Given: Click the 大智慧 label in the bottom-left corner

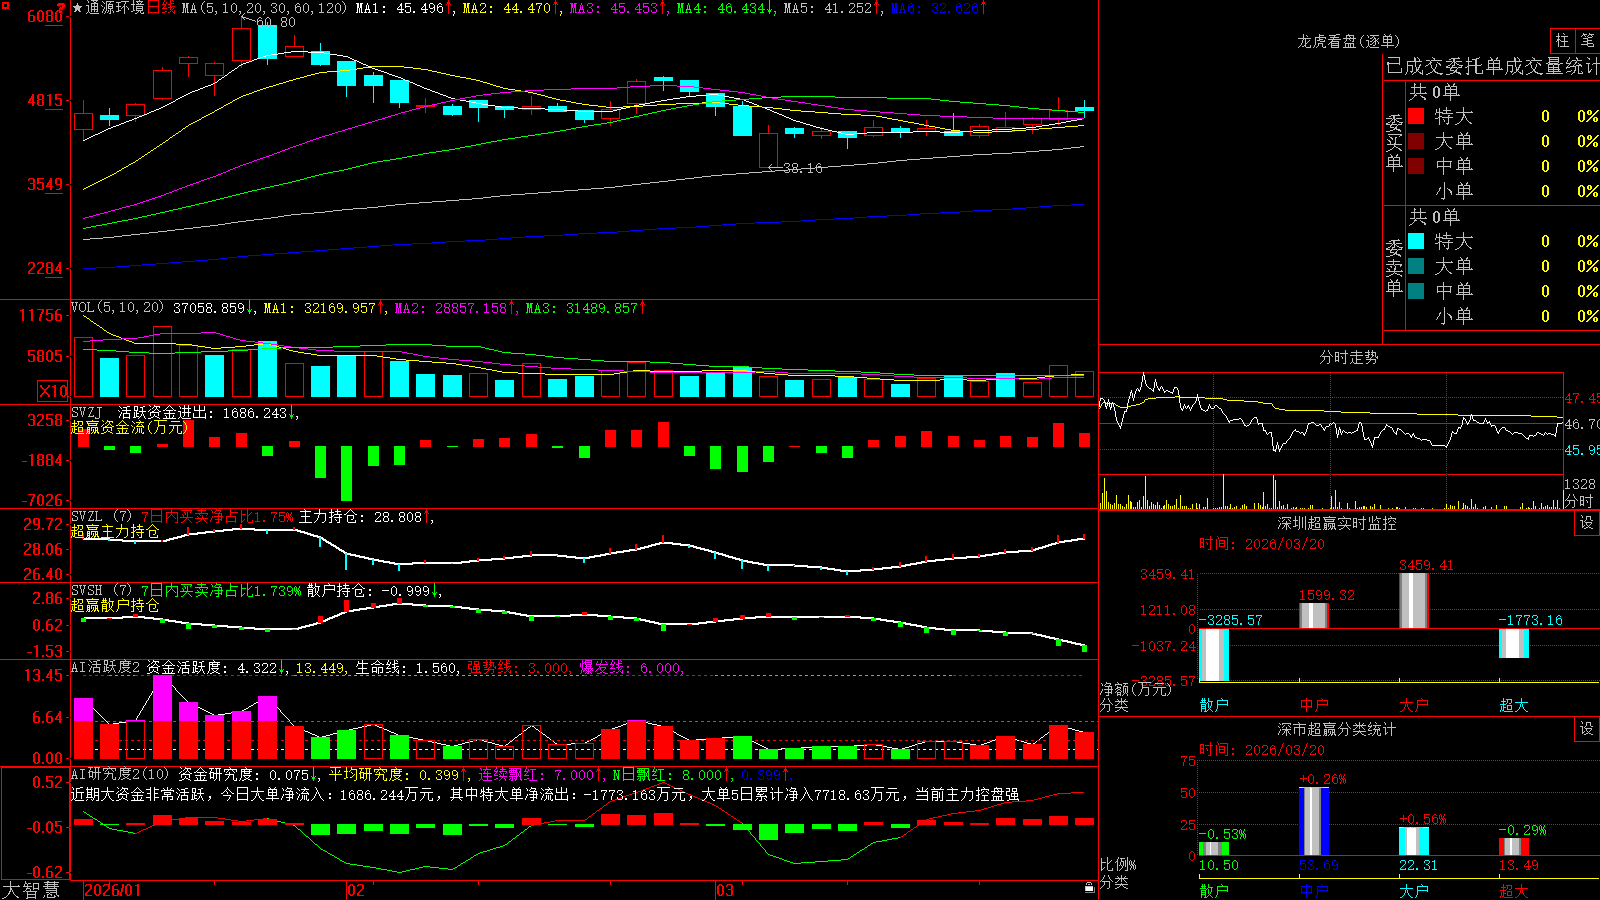Looking at the screenshot, I should 31,890.
